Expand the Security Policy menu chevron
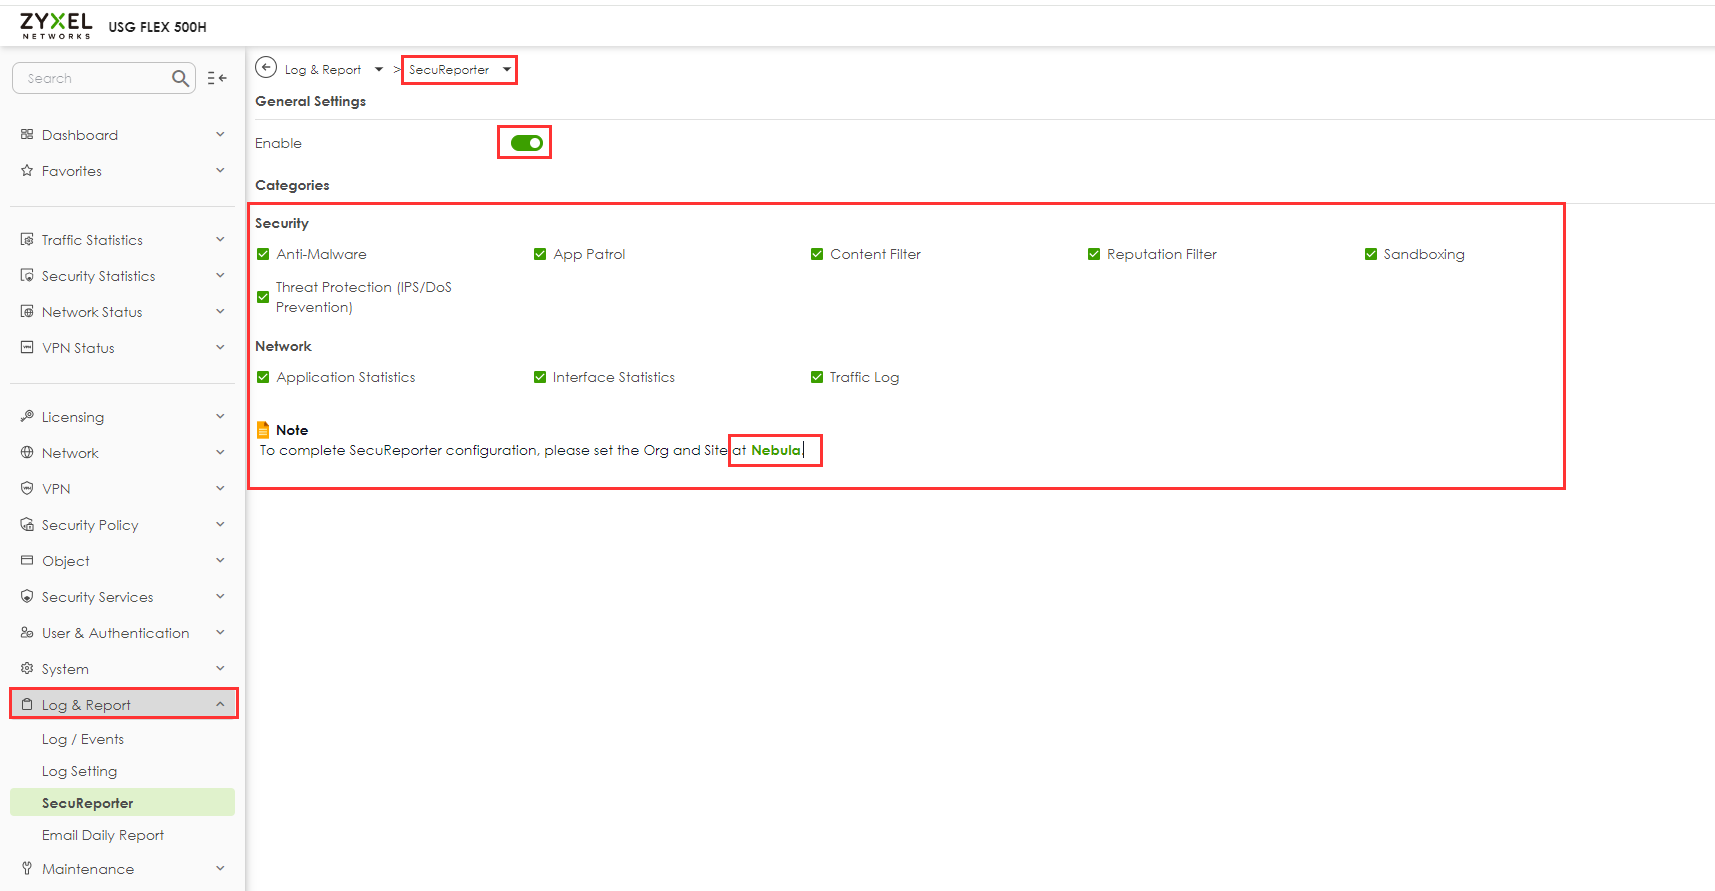 pyautogui.click(x=220, y=525)
